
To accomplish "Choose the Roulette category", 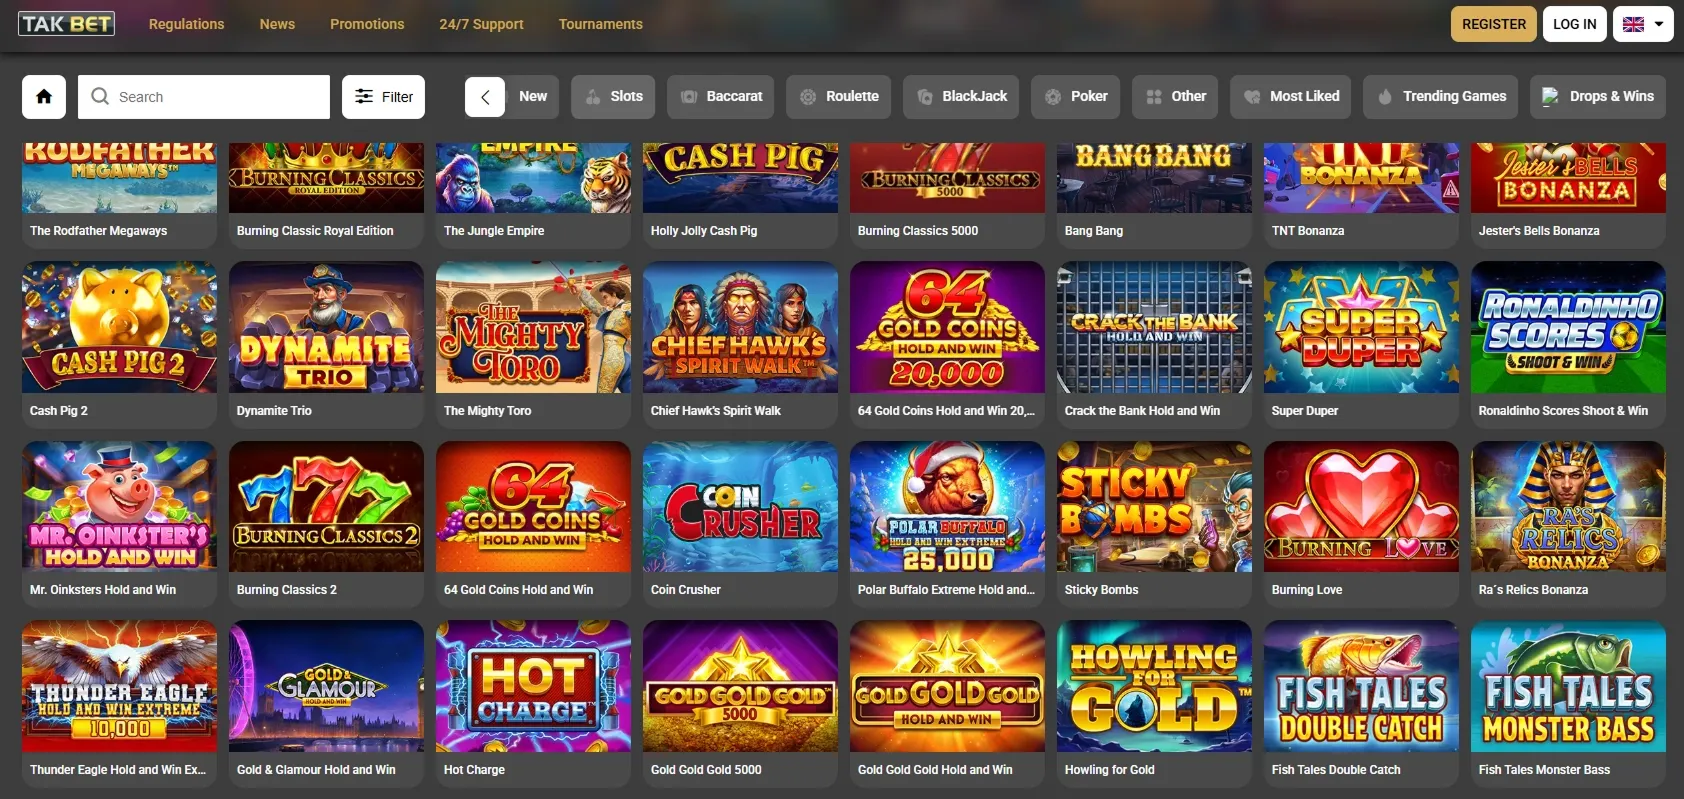I will [839, 97].
